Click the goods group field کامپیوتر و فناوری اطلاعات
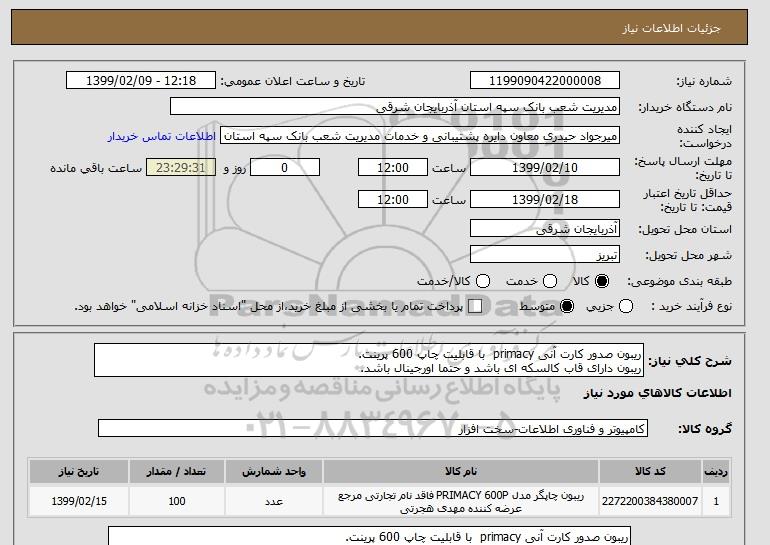The image size is (770, 545). pos(373,429)
